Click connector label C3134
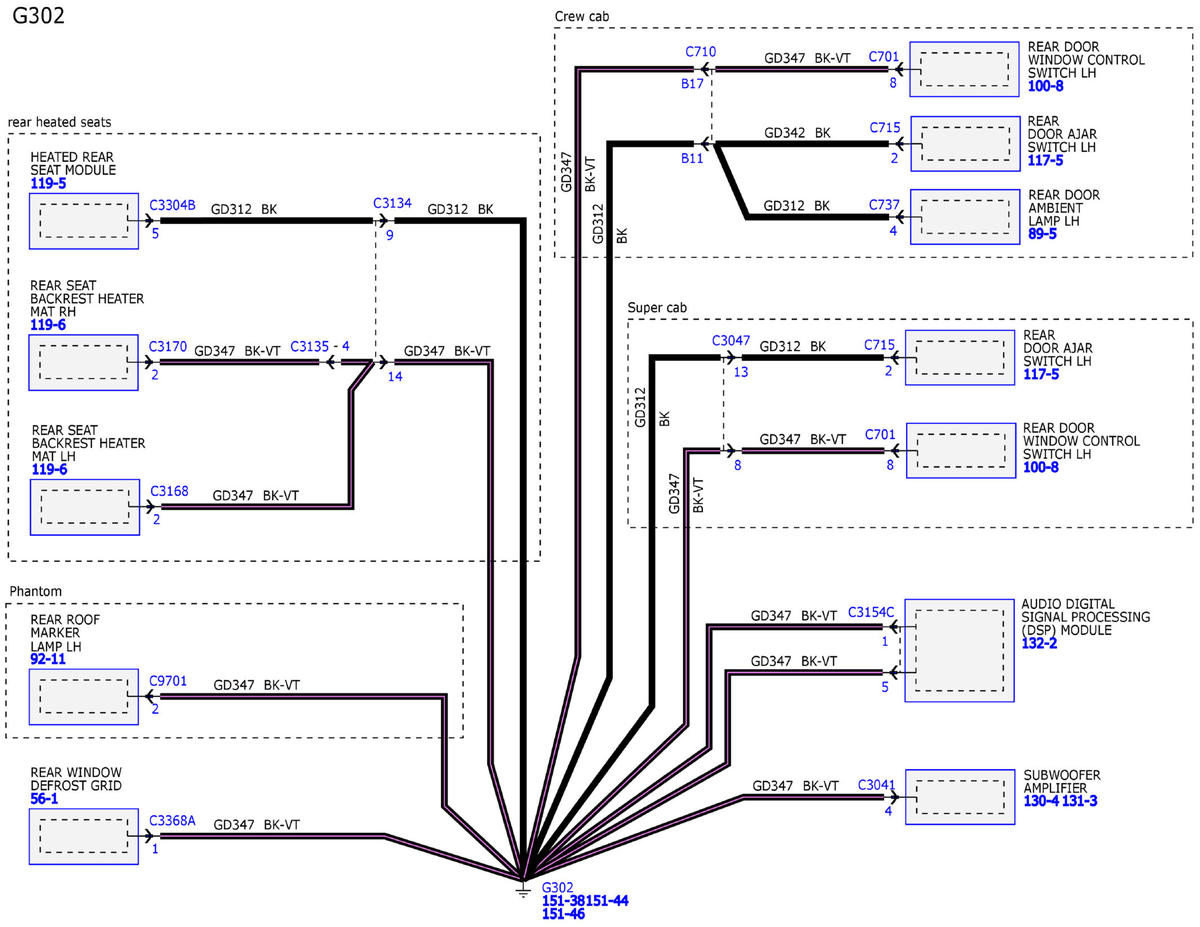The height and width of the screenshot is (927, 1200). 392,203
